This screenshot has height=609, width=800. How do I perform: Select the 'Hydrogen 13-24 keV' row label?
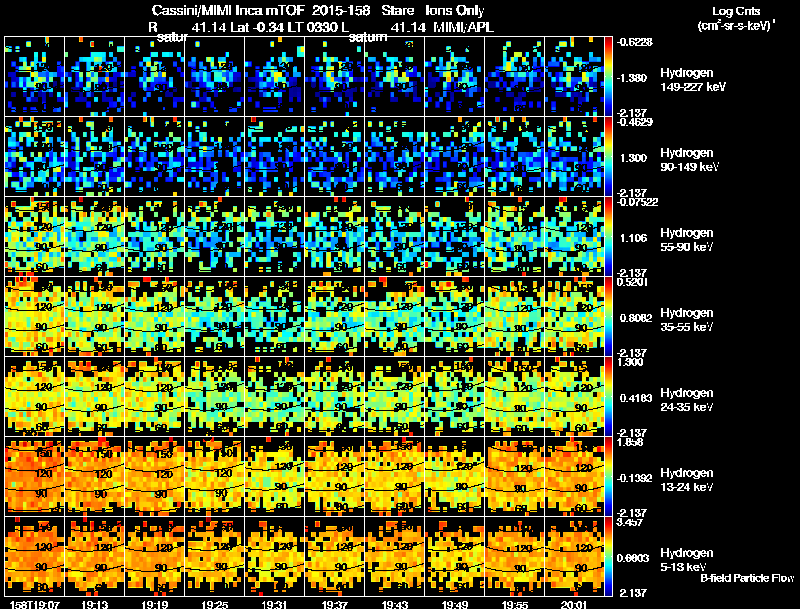pyautogui.click(x=687, y=480)
